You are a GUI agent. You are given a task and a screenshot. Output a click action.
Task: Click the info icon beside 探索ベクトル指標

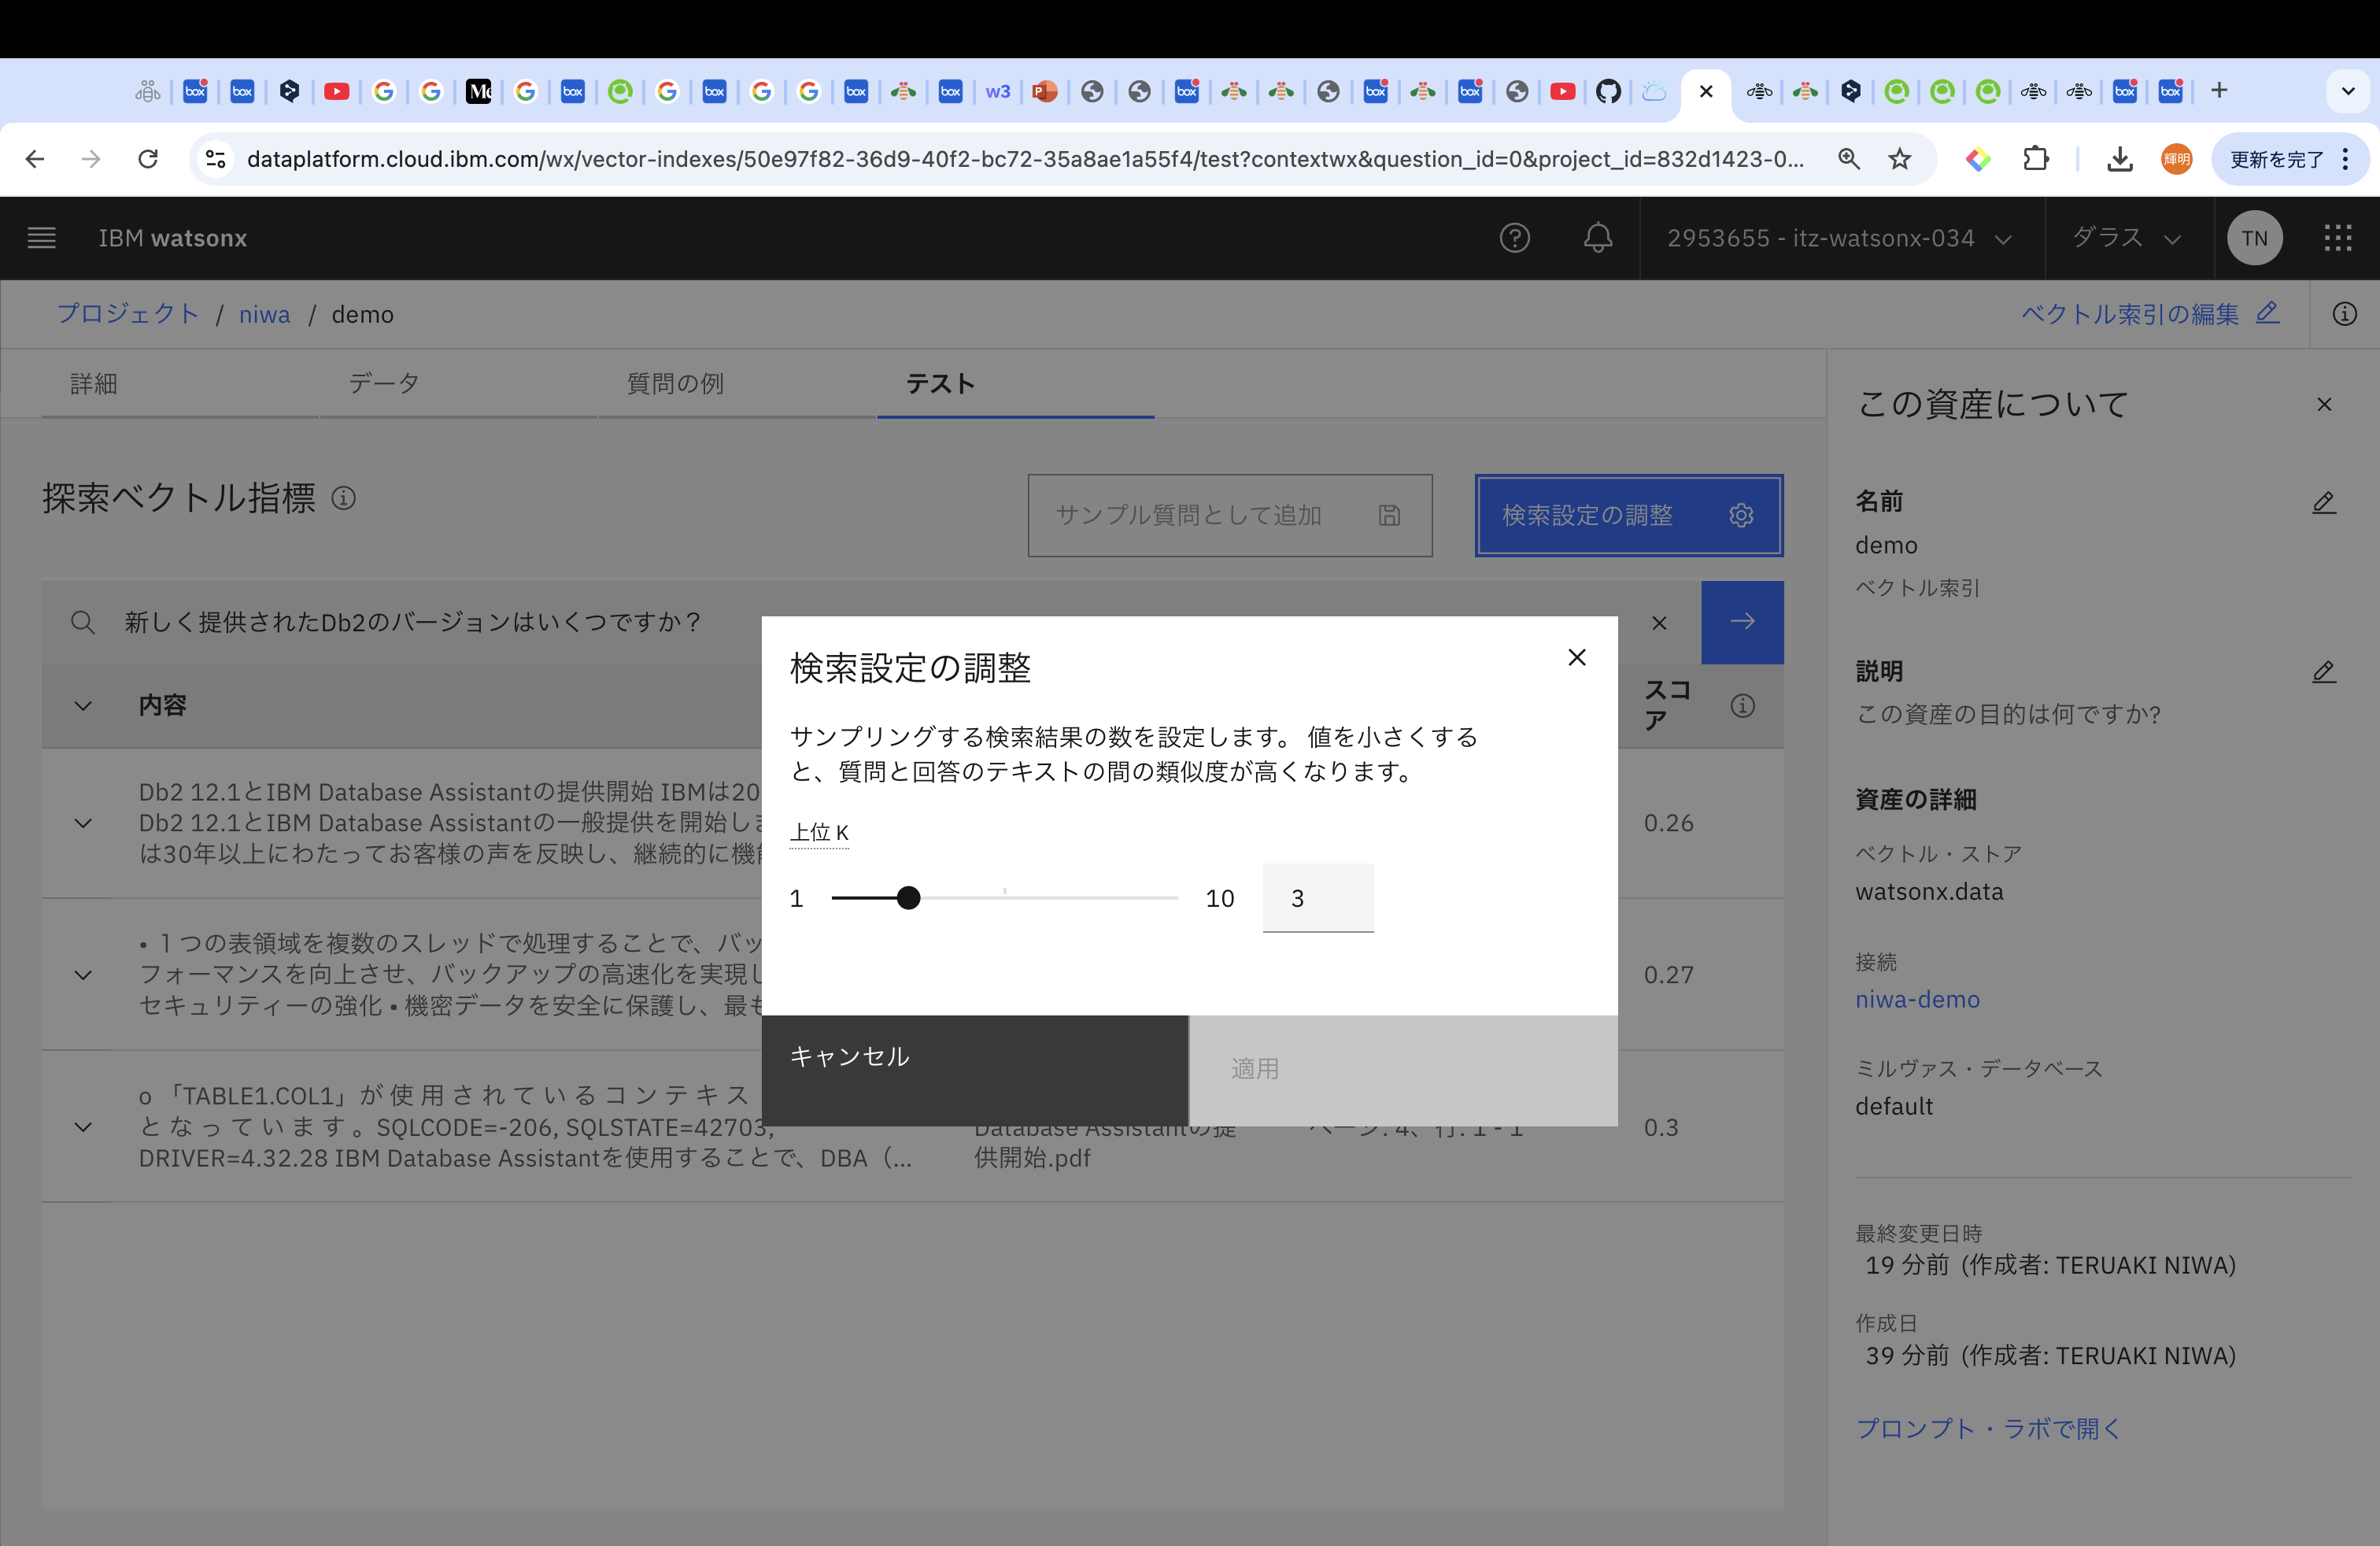coord(343,498)
